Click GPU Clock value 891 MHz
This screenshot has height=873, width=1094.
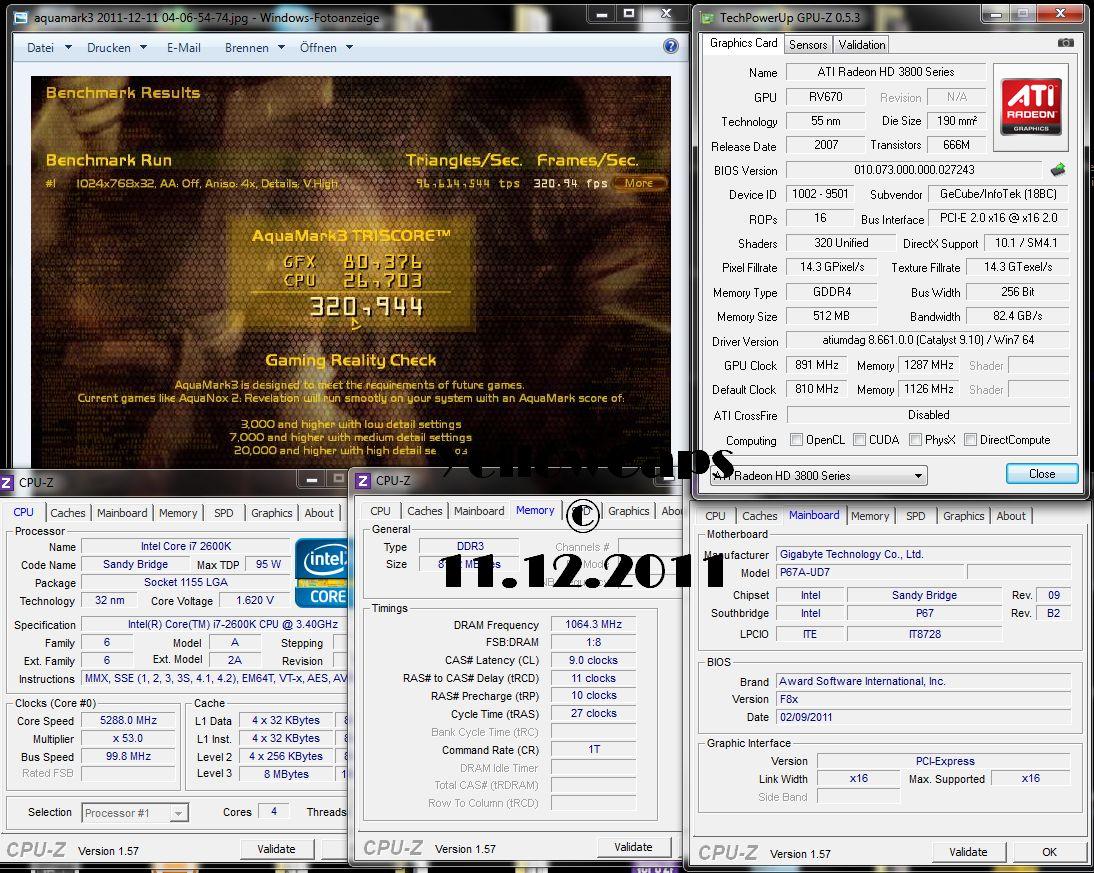pos(816,364)
